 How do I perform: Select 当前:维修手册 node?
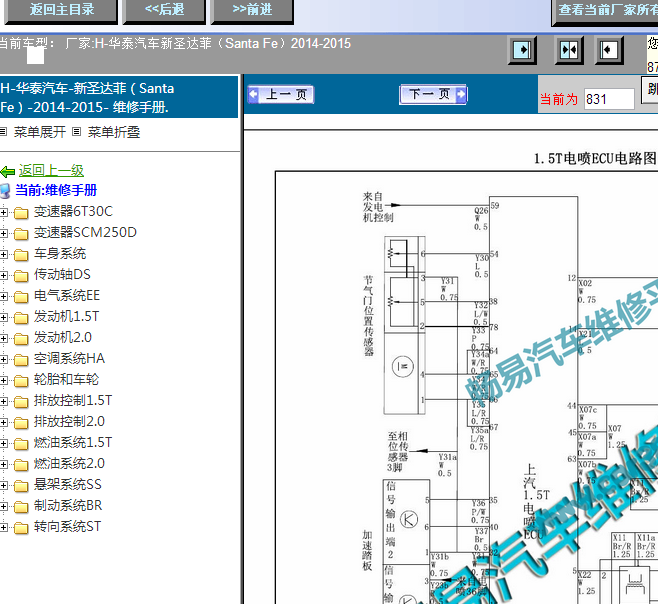click(56, 190)
